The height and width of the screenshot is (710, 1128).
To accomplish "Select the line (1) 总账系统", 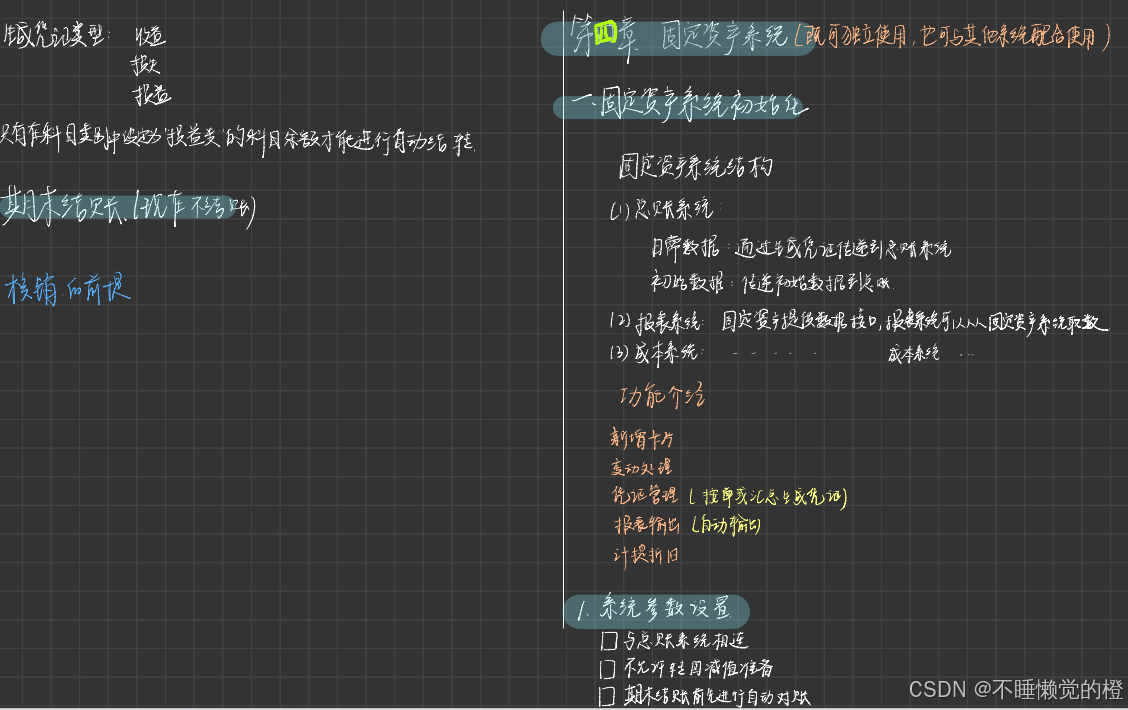I will (x=663, y=209).
